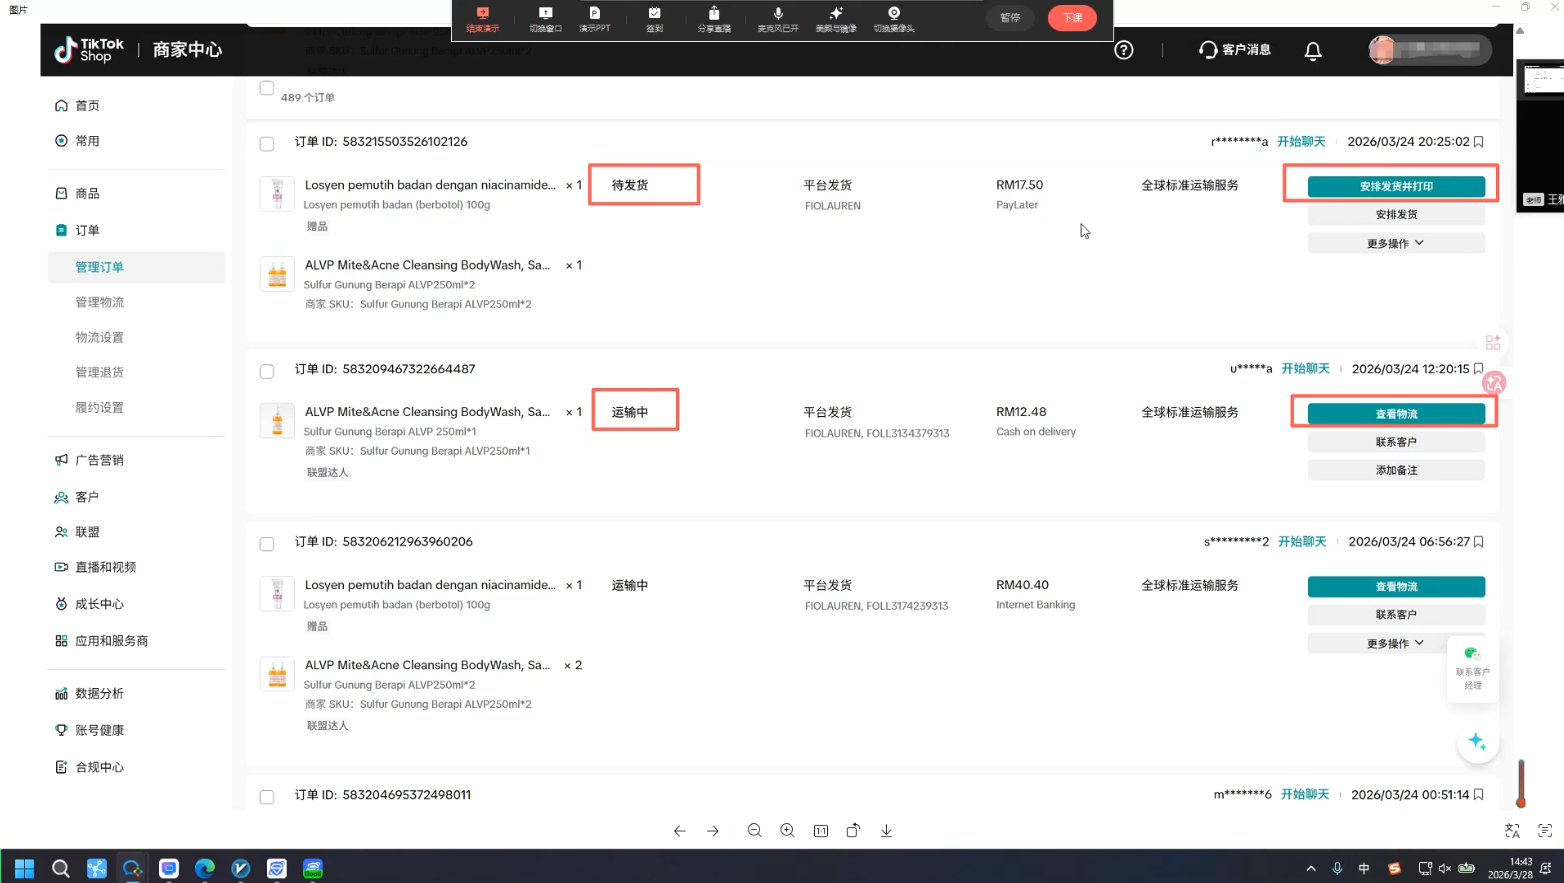Bookmark order 583215503526102126 with flag icon
The image size is (1564, 883).
[1479, 142]
